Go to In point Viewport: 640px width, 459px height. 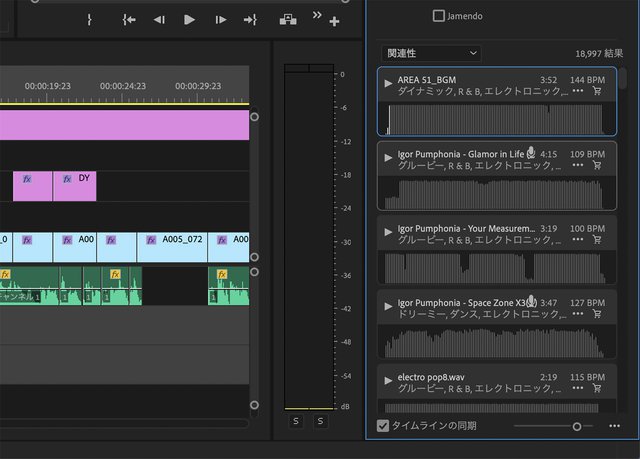click(128, 19)
